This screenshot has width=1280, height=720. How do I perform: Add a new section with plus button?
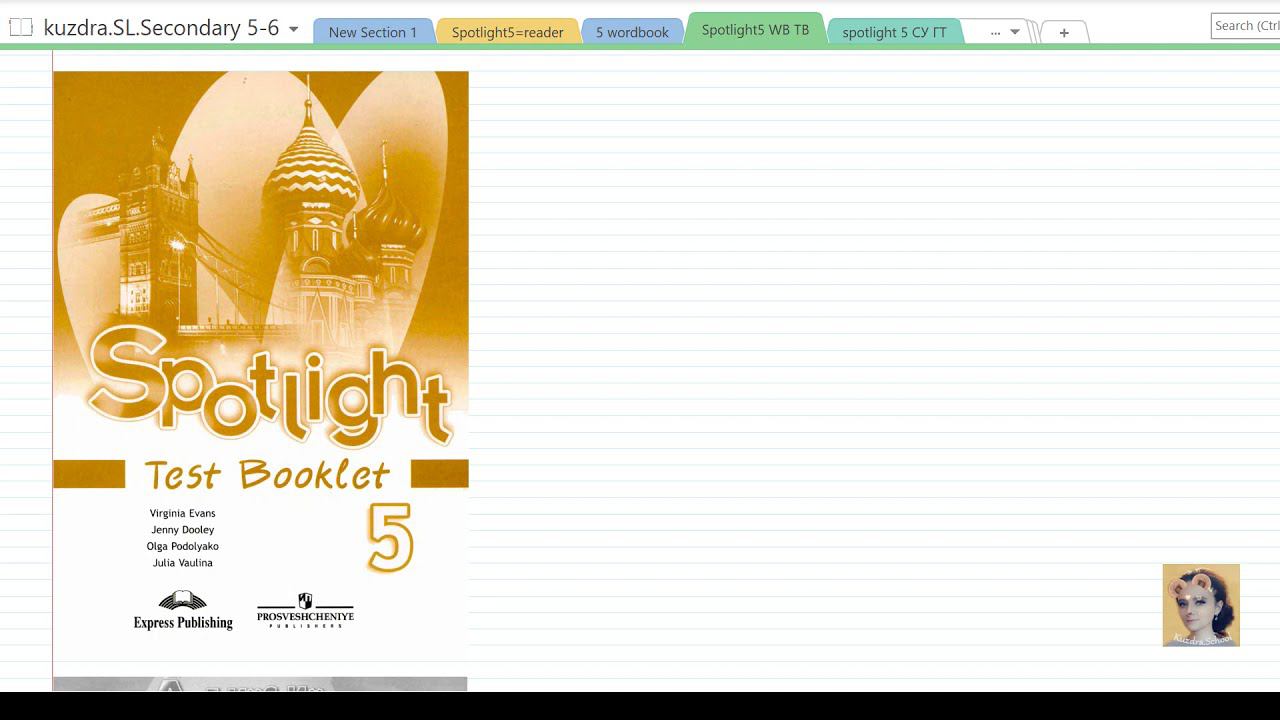click(x=1064, y=32)
